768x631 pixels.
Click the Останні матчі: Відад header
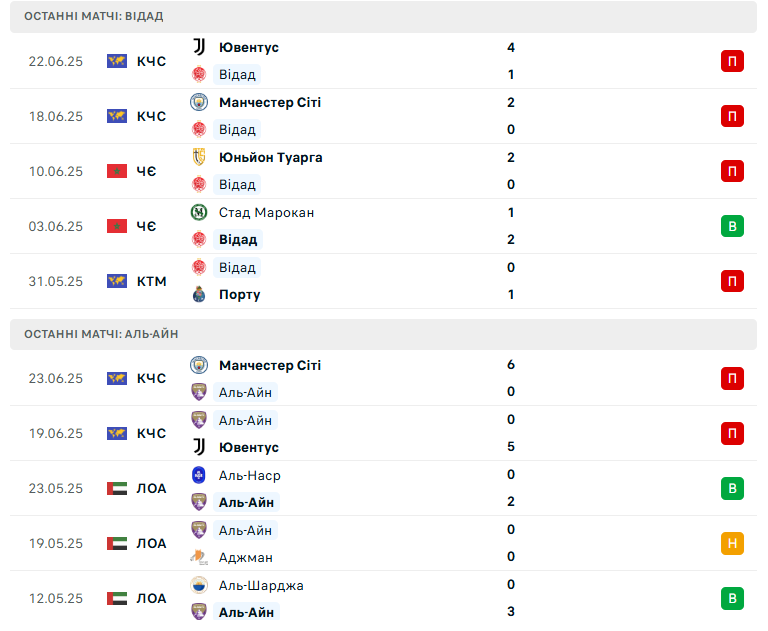tap(384, 16)
